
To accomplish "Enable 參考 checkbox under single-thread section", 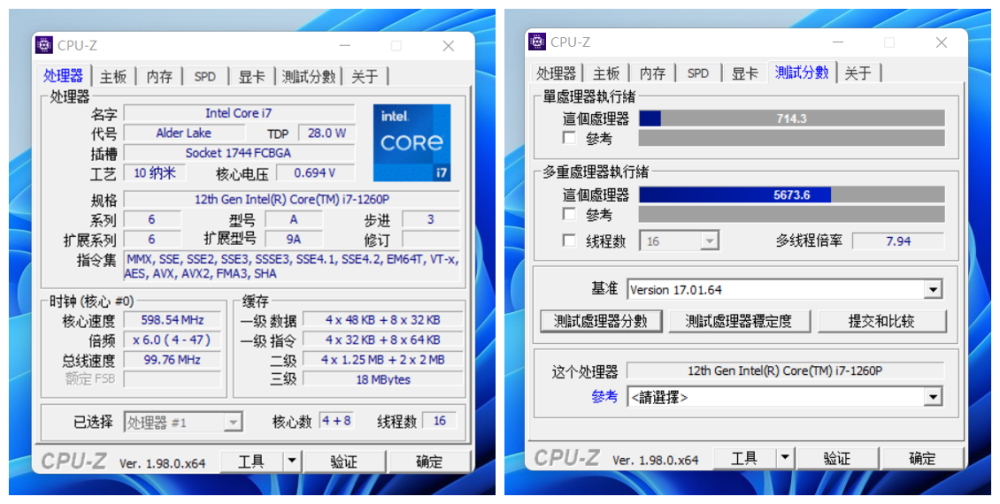I will [x=570, y=138].
